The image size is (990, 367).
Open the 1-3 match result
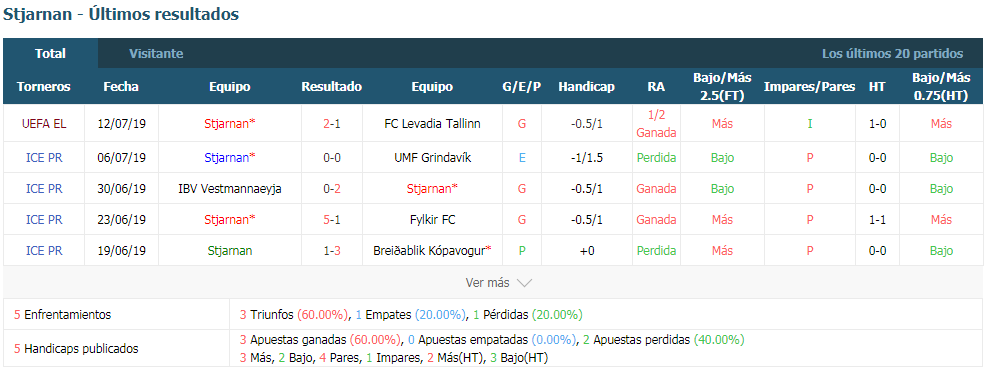point(332,251)
